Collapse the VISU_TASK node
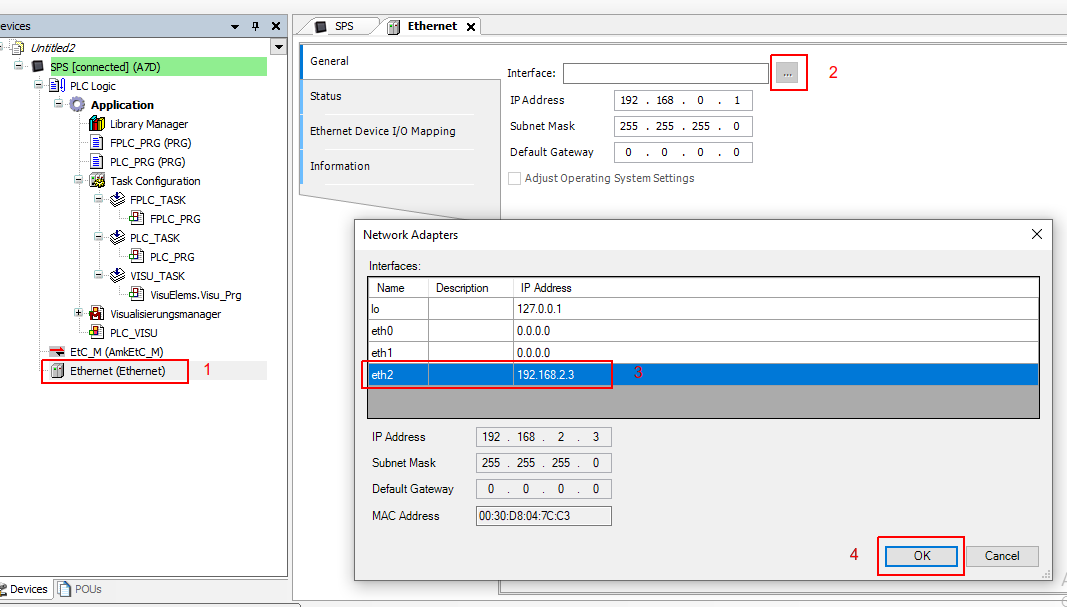This screenshot has height=607, width=1067. tap(99, 276)
